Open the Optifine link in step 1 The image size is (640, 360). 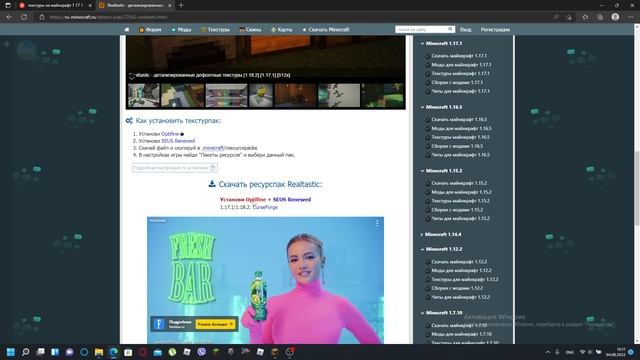pos(170,134)
